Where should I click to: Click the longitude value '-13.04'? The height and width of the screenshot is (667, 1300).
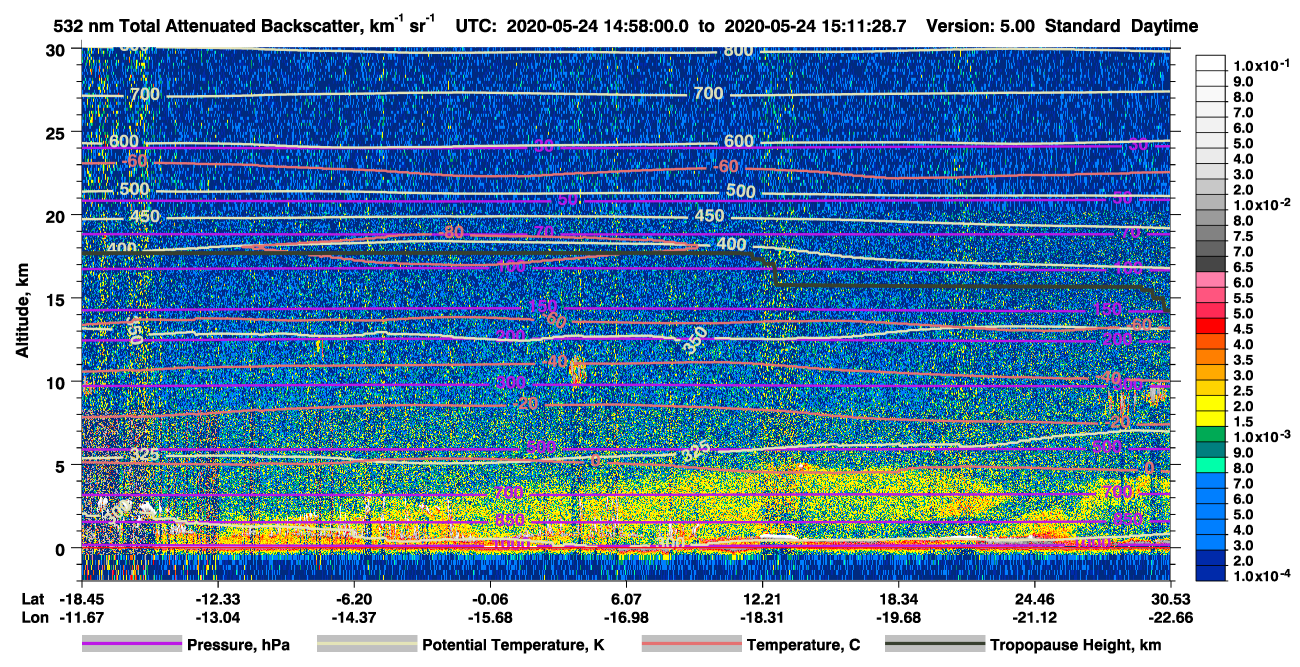click(217, 617)
